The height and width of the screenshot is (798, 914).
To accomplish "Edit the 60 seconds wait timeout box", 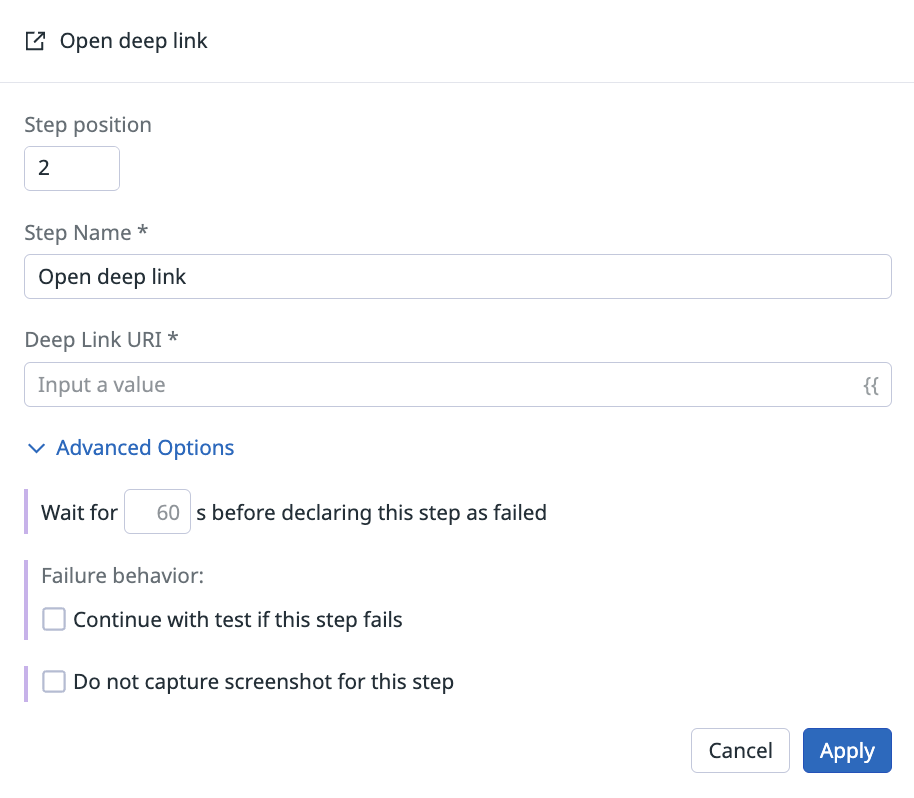I will (157, 512).
